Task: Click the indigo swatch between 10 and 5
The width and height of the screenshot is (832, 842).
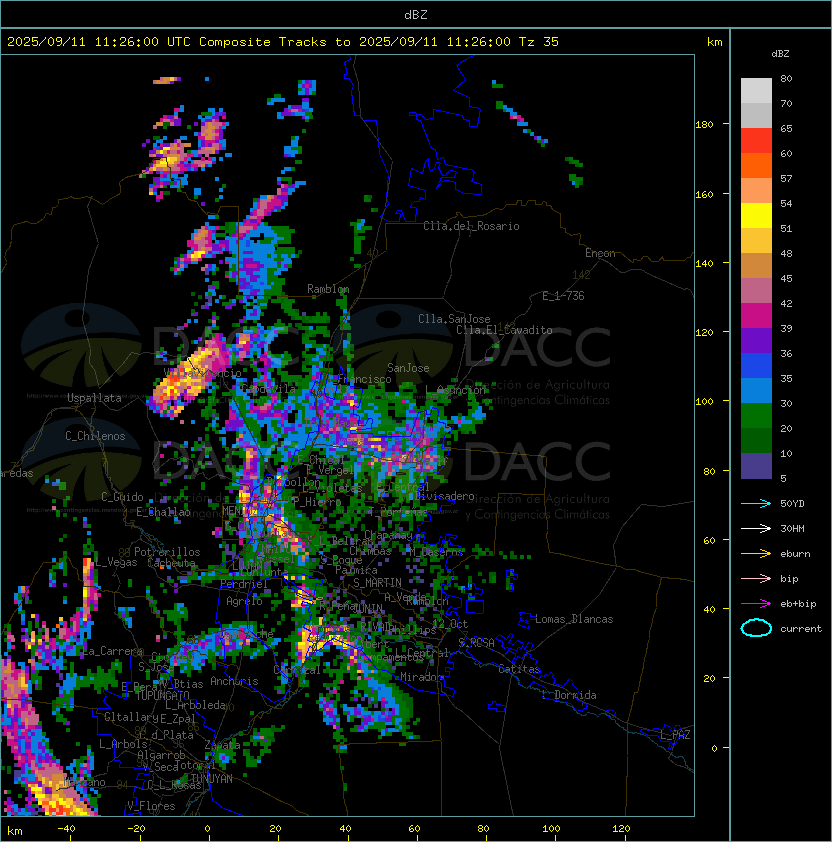Action: click(x=756, y=466)
